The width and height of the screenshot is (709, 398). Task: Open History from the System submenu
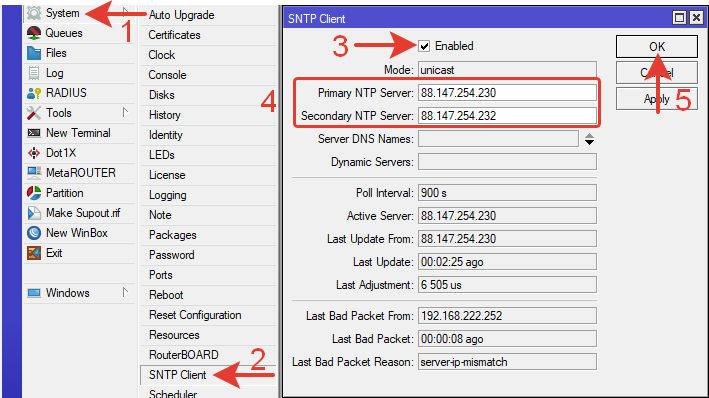click(165, 115)
